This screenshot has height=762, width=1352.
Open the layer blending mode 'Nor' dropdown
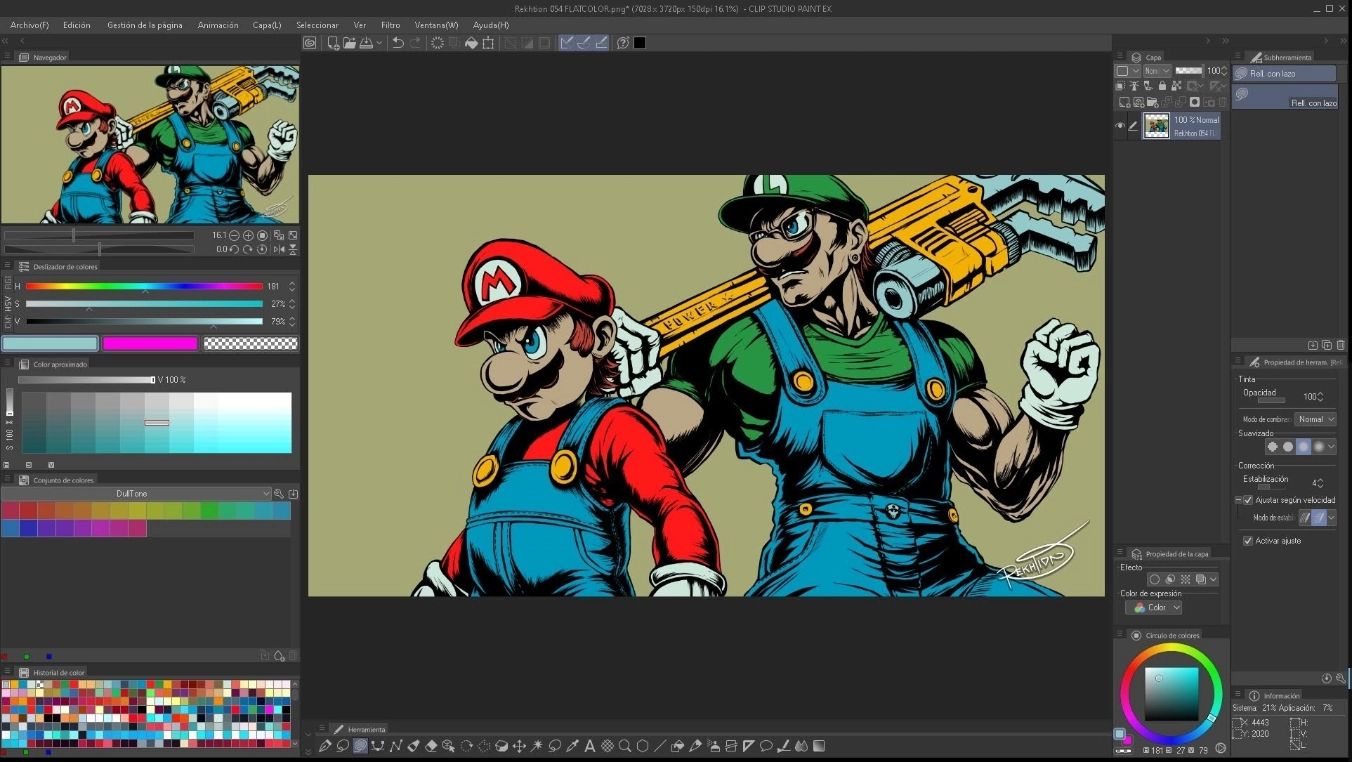pyautogui.click(x=1156, y=71)
